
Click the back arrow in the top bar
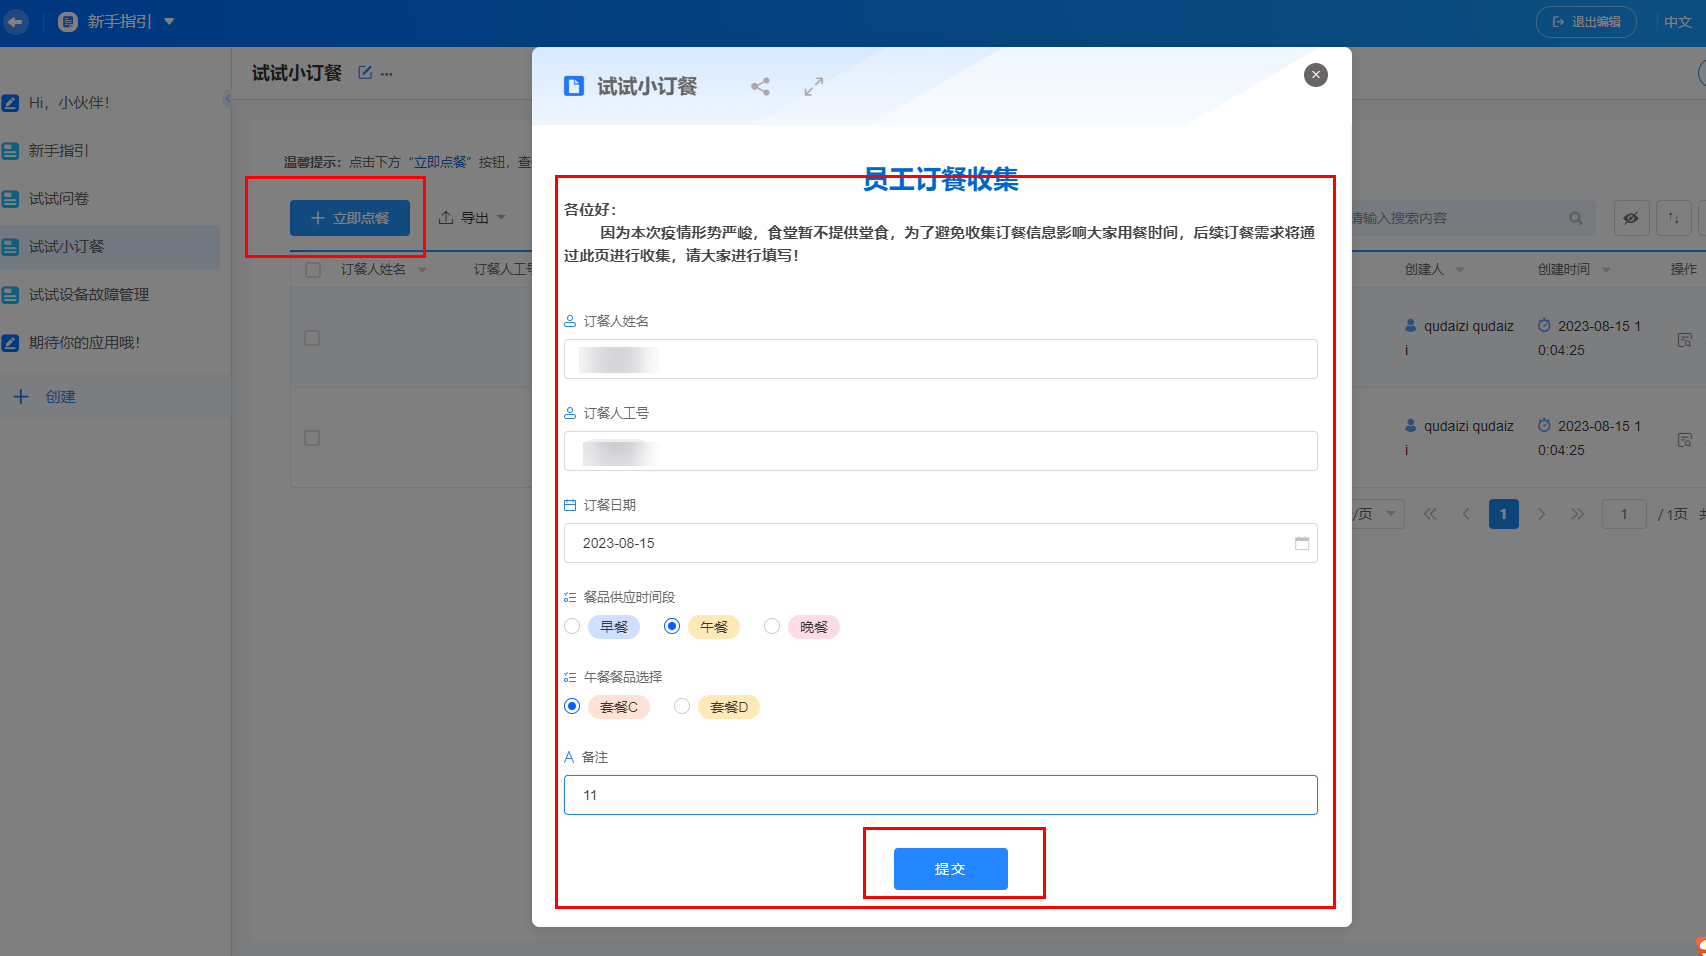[x=16, y=21]
